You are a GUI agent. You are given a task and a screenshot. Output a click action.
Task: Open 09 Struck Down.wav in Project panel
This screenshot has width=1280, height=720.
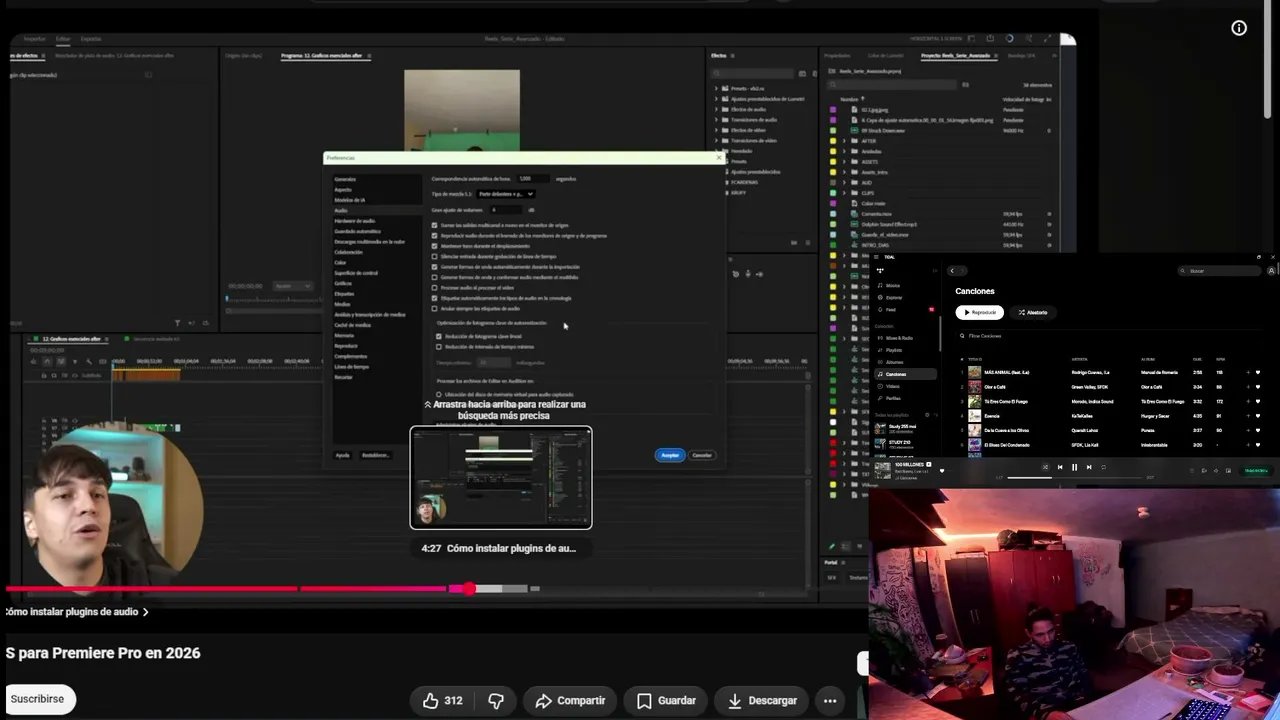[883, 130]
